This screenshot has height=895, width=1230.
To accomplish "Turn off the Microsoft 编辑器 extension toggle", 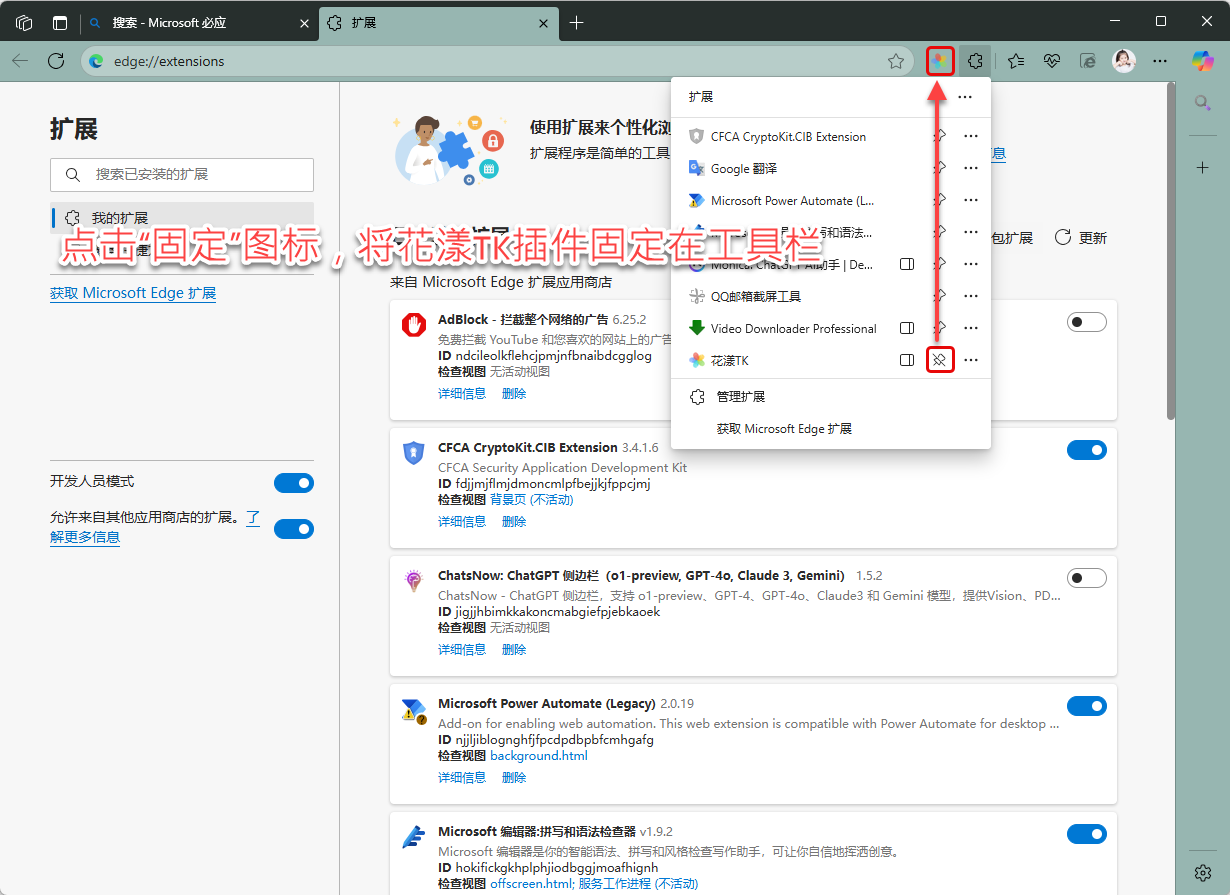I will [x=1087, y=834].
